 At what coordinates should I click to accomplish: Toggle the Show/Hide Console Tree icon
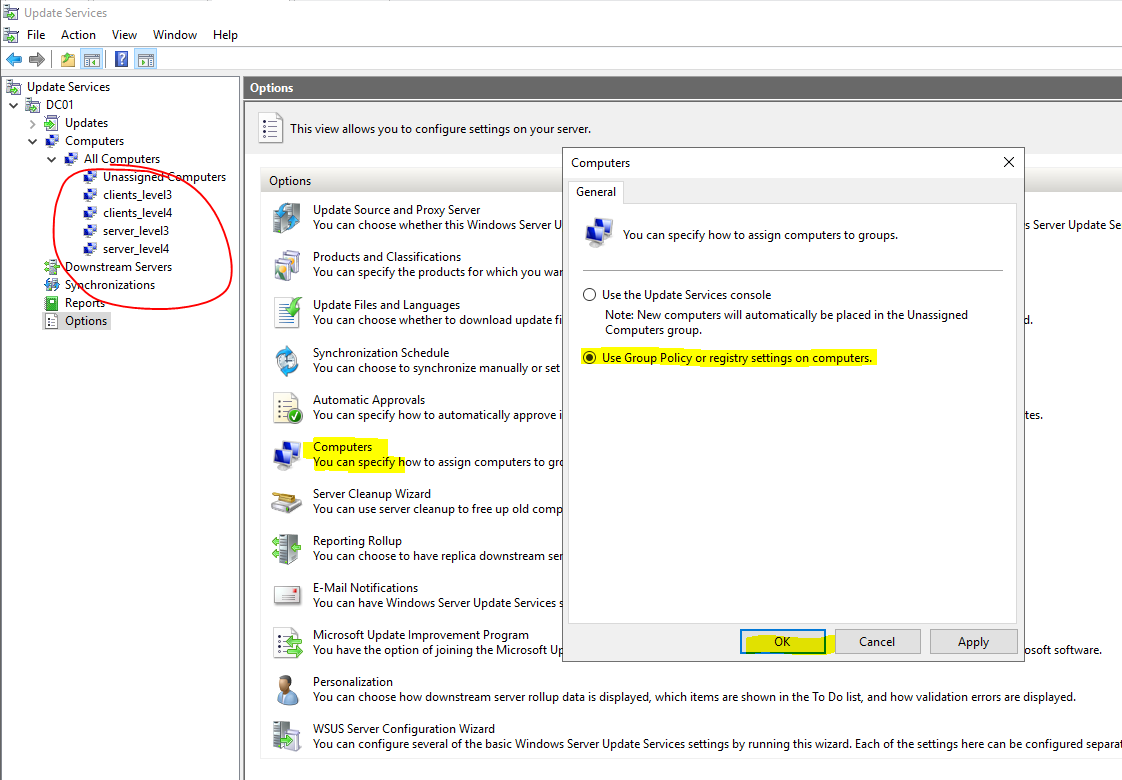point(92,59)
